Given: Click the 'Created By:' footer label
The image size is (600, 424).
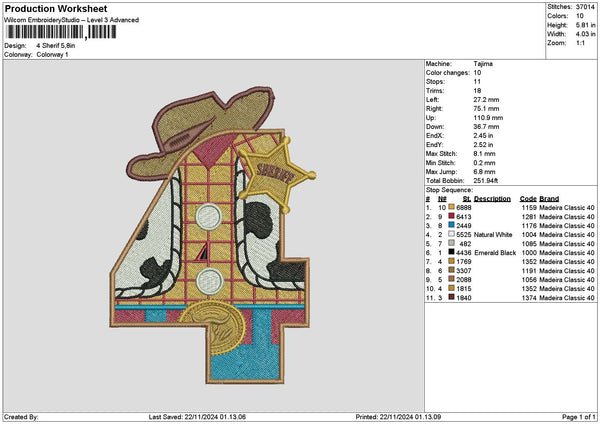Looking at the screenshot, I should 21,417.
